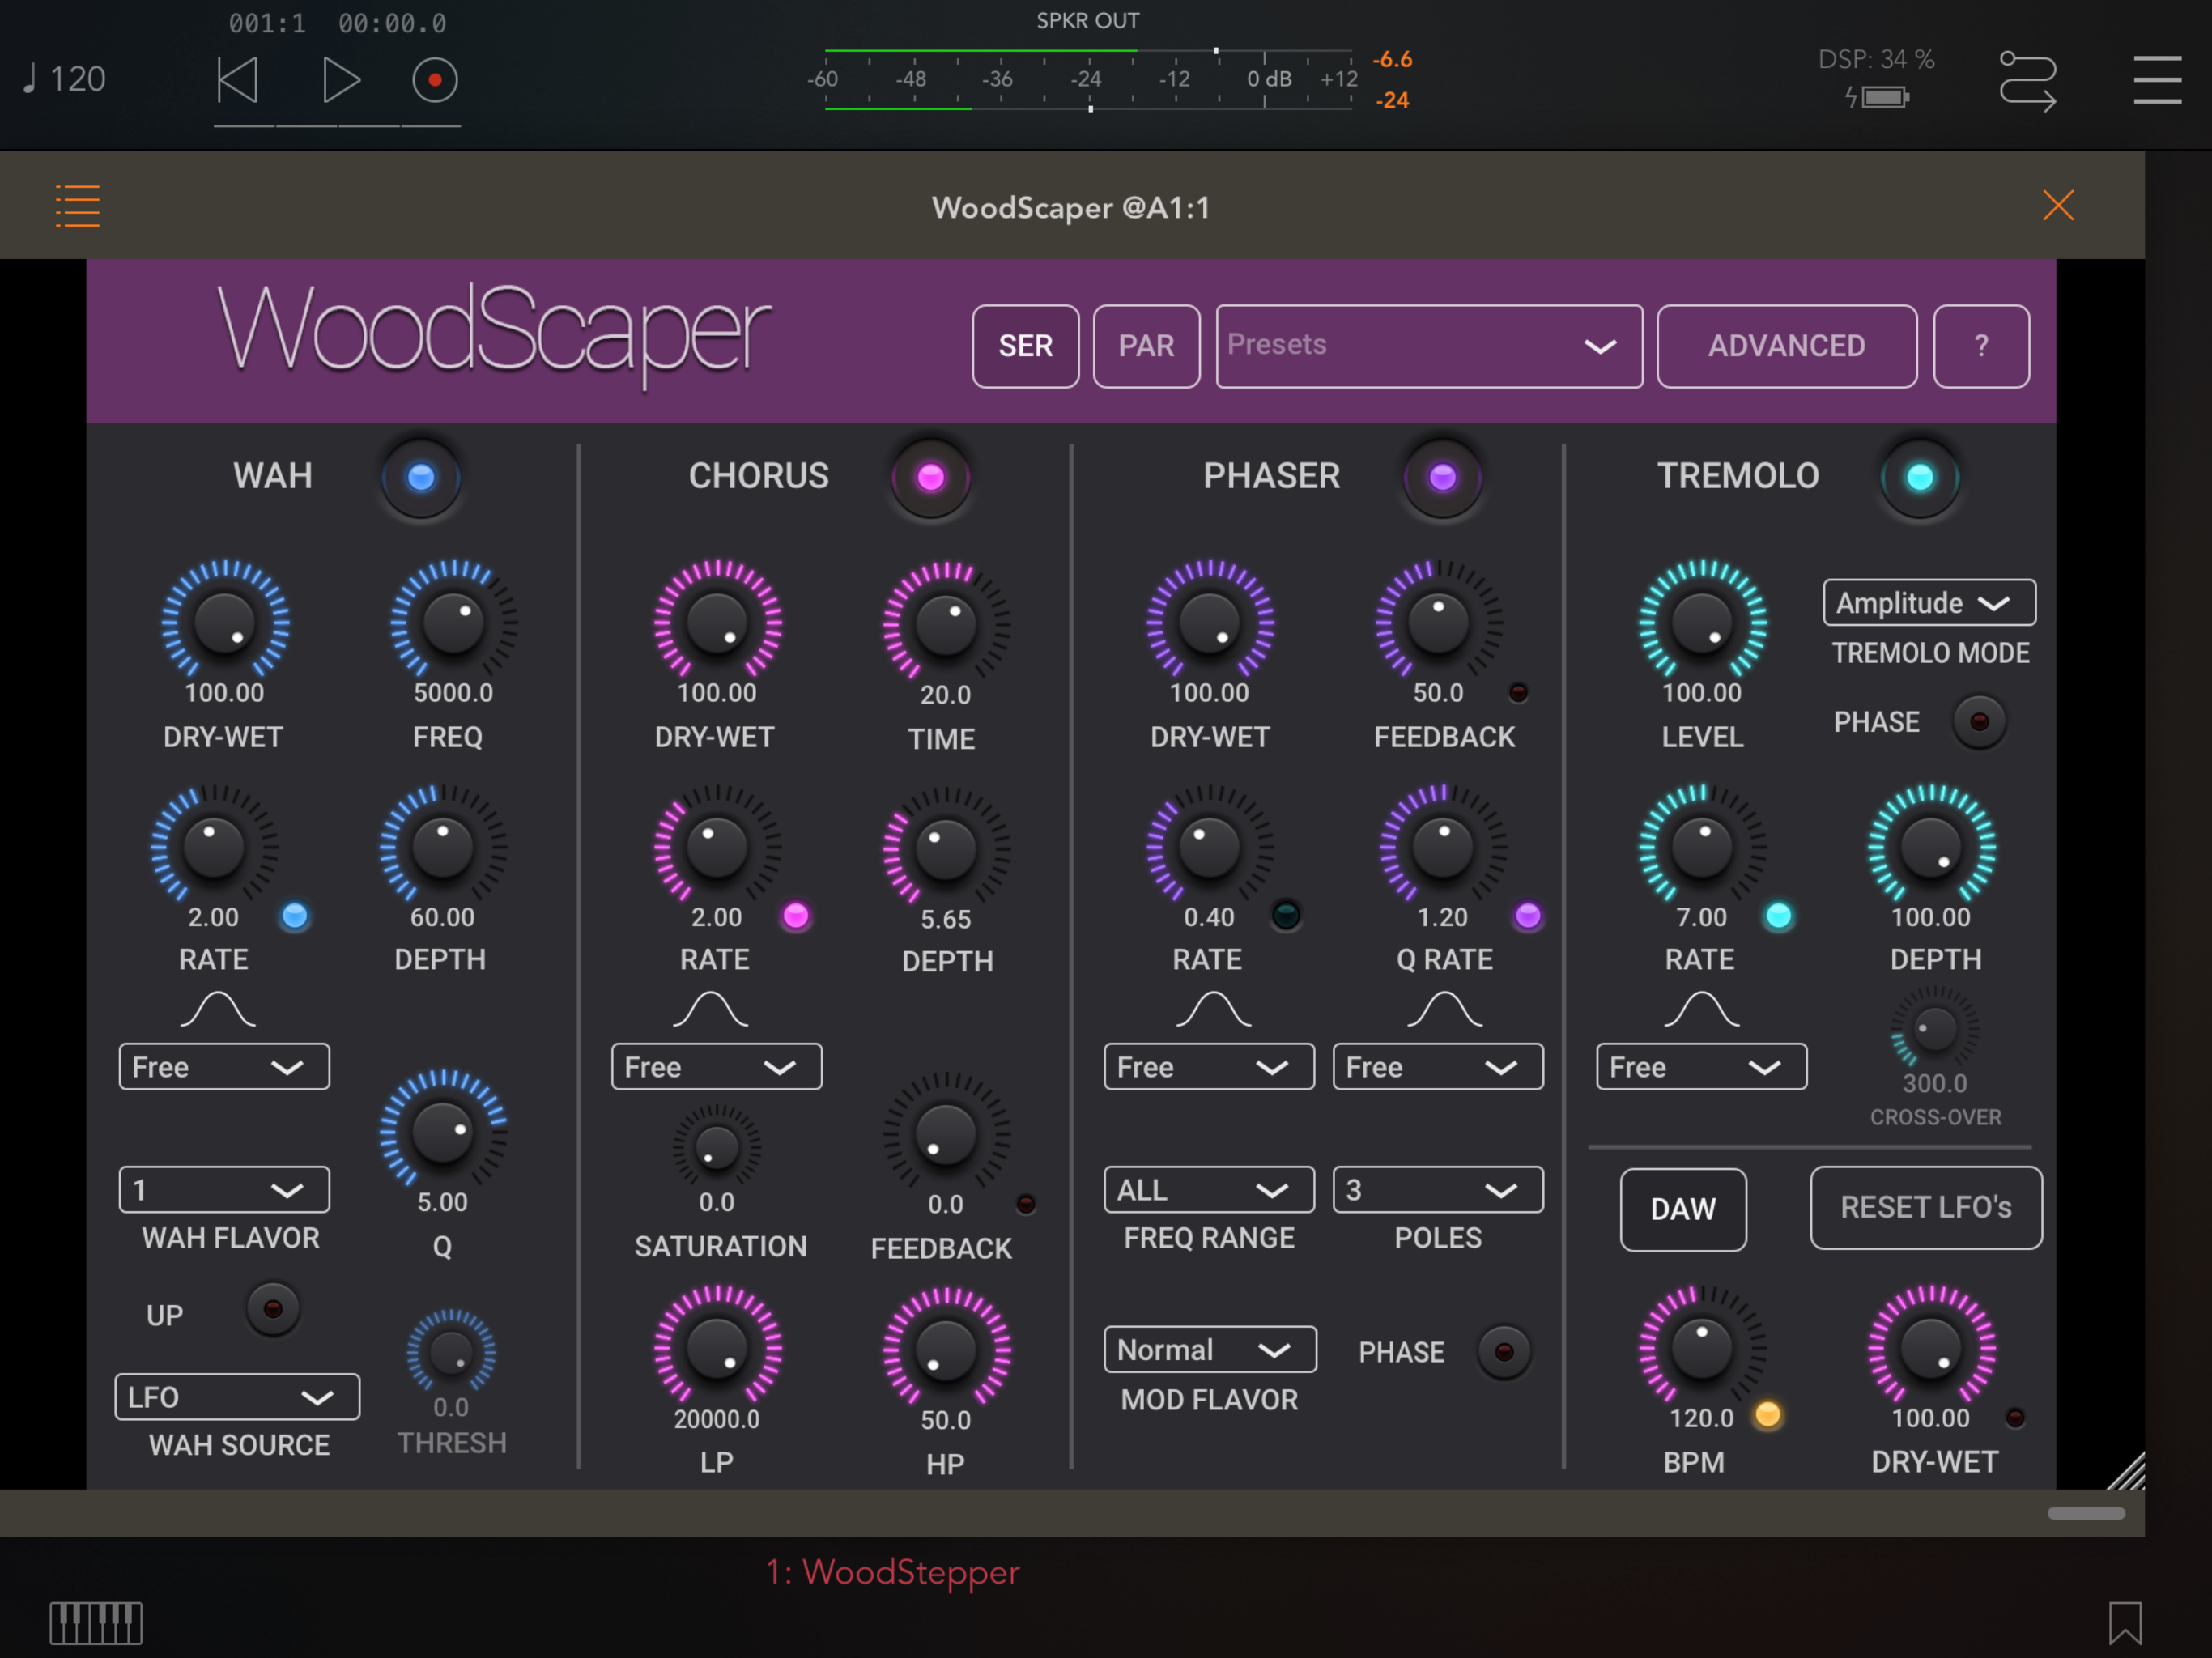The image size is (2212, 1658).
Task: Click the 1: WoodStepper track label
Action: pos(893,1572)
